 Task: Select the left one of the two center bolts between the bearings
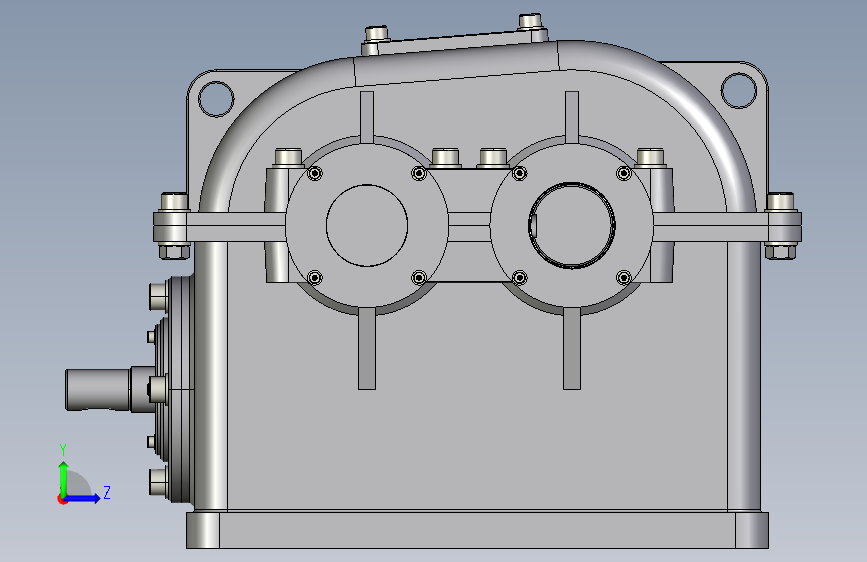(x=446, y=157)
